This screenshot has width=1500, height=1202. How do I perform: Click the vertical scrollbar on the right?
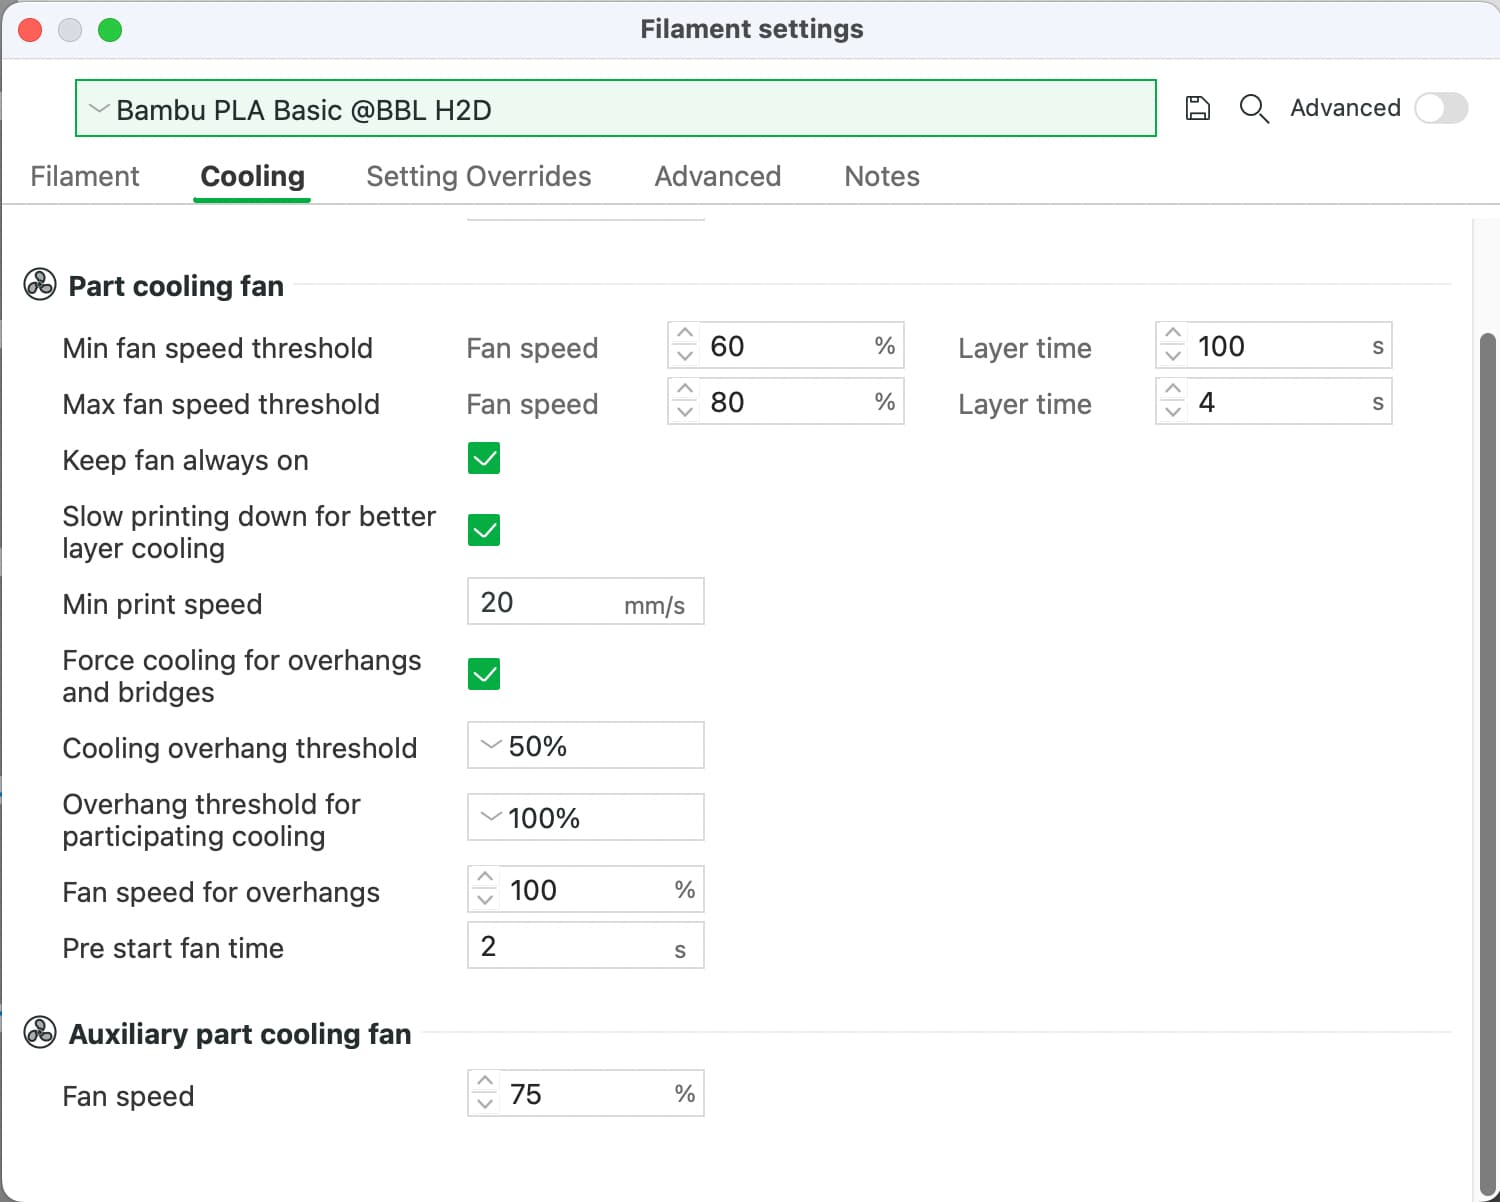[1487, 700]
